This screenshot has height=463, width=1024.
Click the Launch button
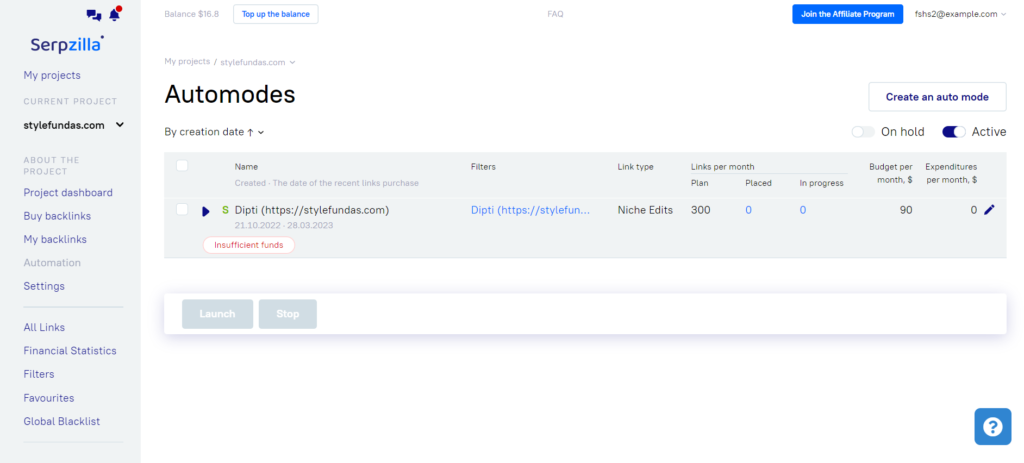pyautogui.click(x=217, y=314)
